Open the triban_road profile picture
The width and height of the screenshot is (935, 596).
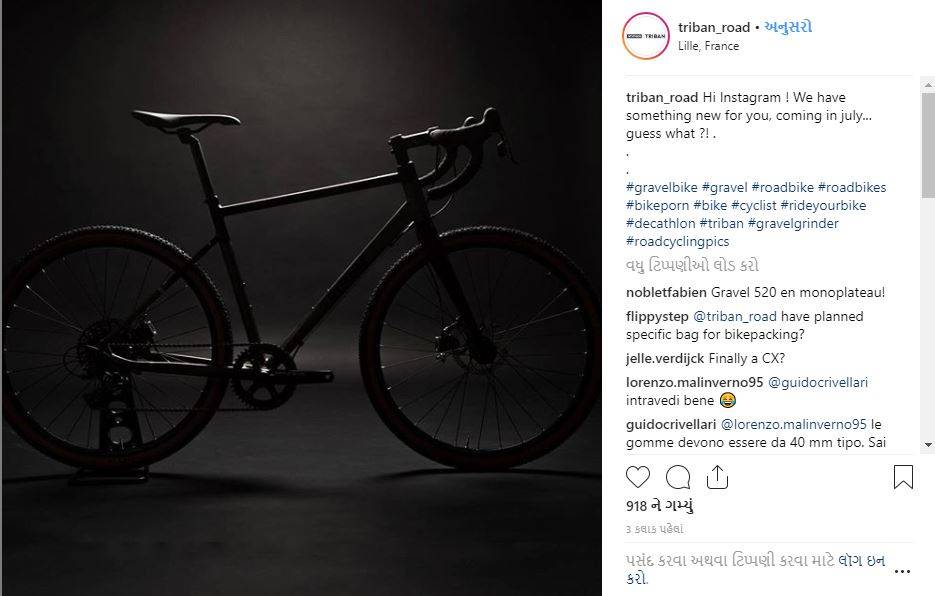point(645,36)
